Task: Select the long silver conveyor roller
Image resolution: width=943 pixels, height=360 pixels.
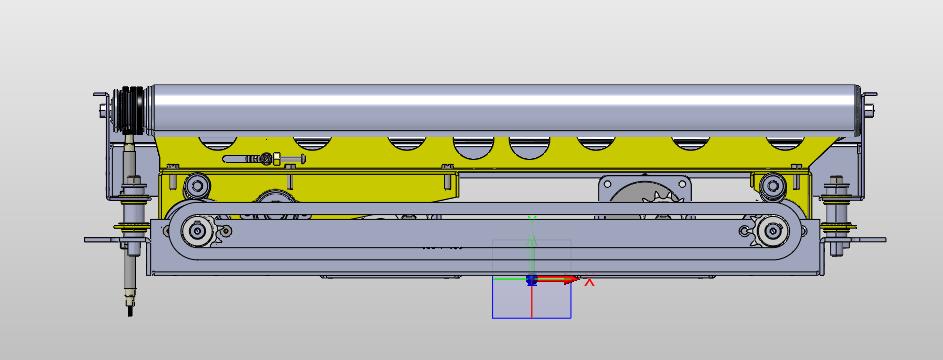Action: coord(505,109)
